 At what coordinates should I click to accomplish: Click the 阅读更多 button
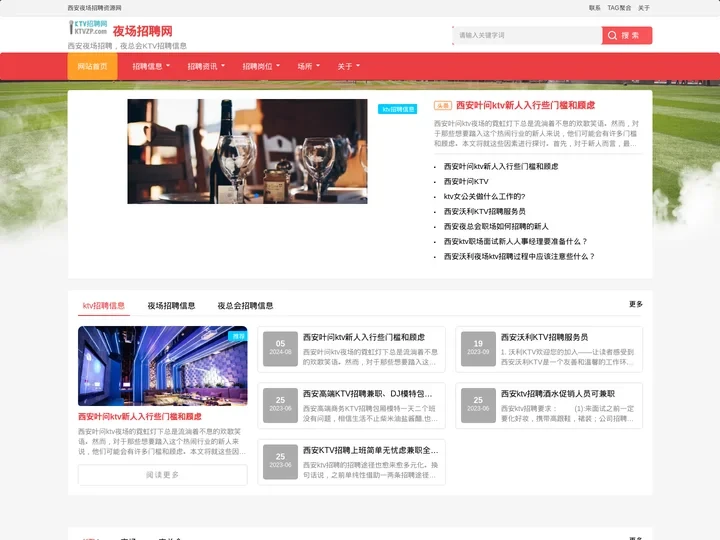coord(163,475)
